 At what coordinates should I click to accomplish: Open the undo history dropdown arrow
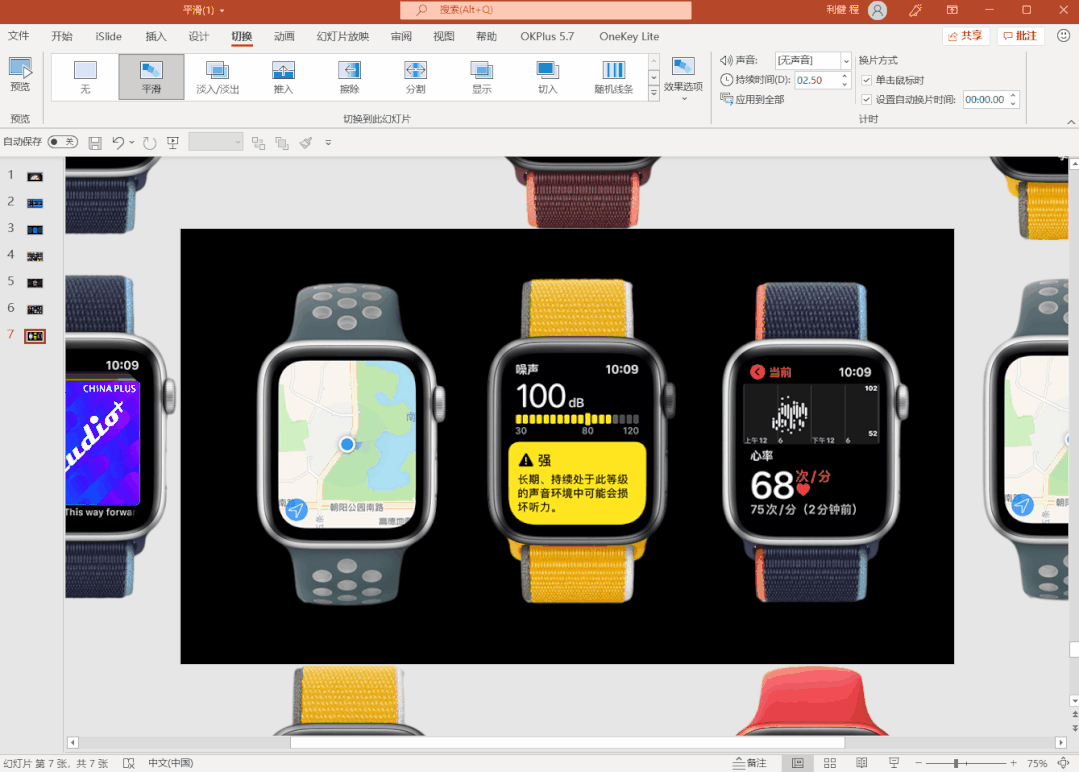pyautogui.click(x=131, y=142)
